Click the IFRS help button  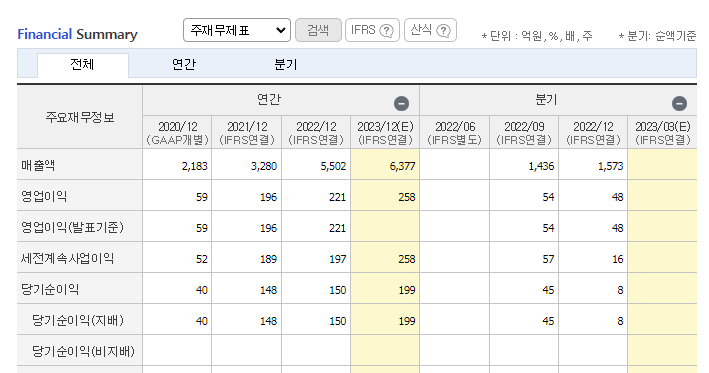pyautogui.click(x=372, y=30)
